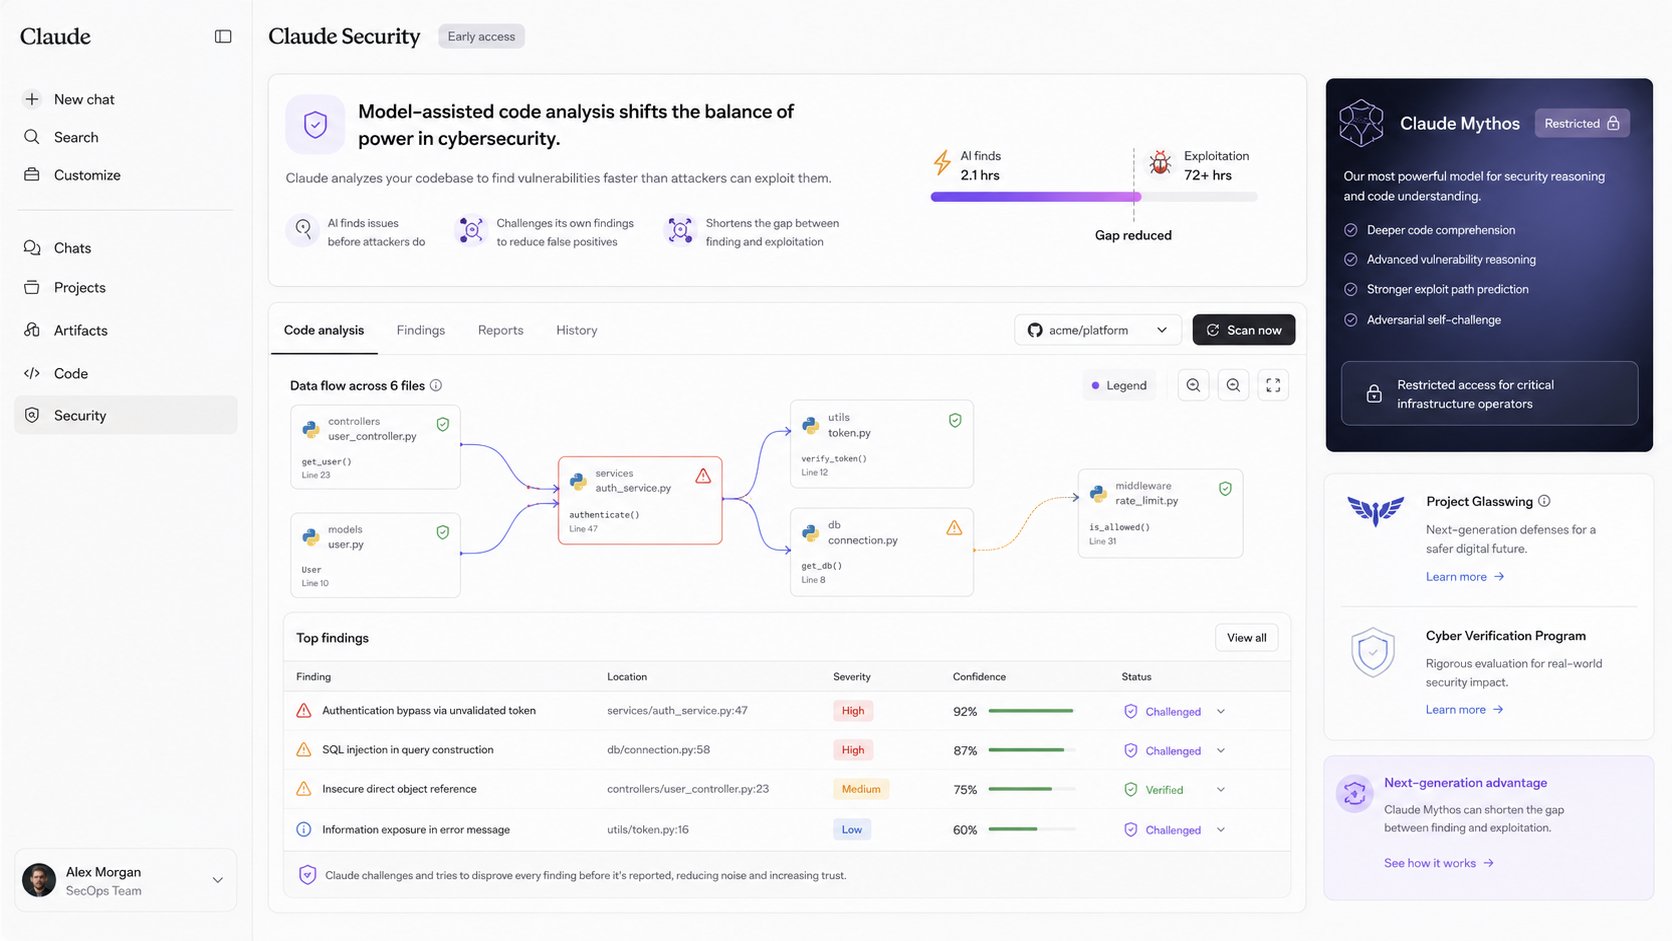Click the Confidence column header
The image size is (1672, 941).
click(979, 677)
